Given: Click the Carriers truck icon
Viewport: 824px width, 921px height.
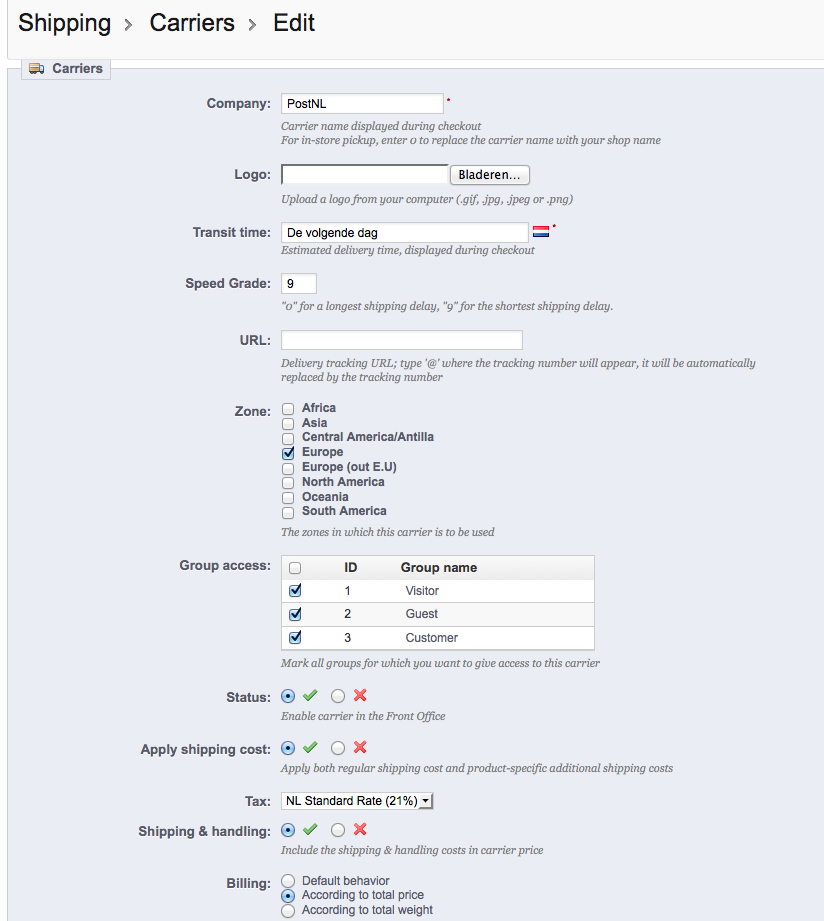Looking at the screenshot, I should [x=36, y=69].
